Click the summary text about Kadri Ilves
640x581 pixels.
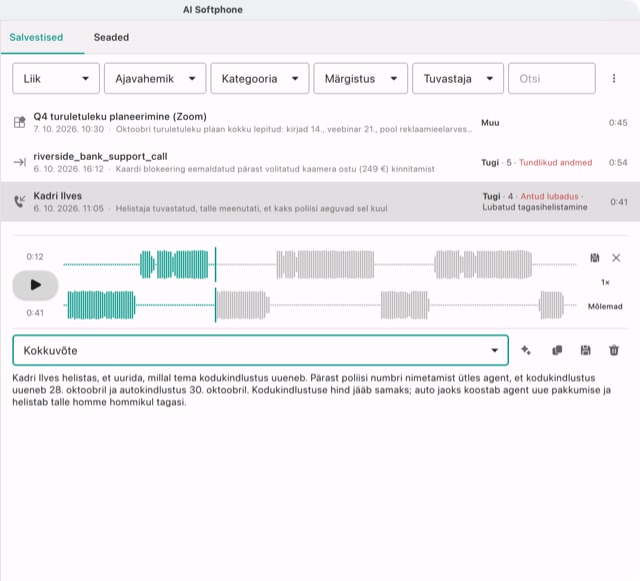coord(312,390)
